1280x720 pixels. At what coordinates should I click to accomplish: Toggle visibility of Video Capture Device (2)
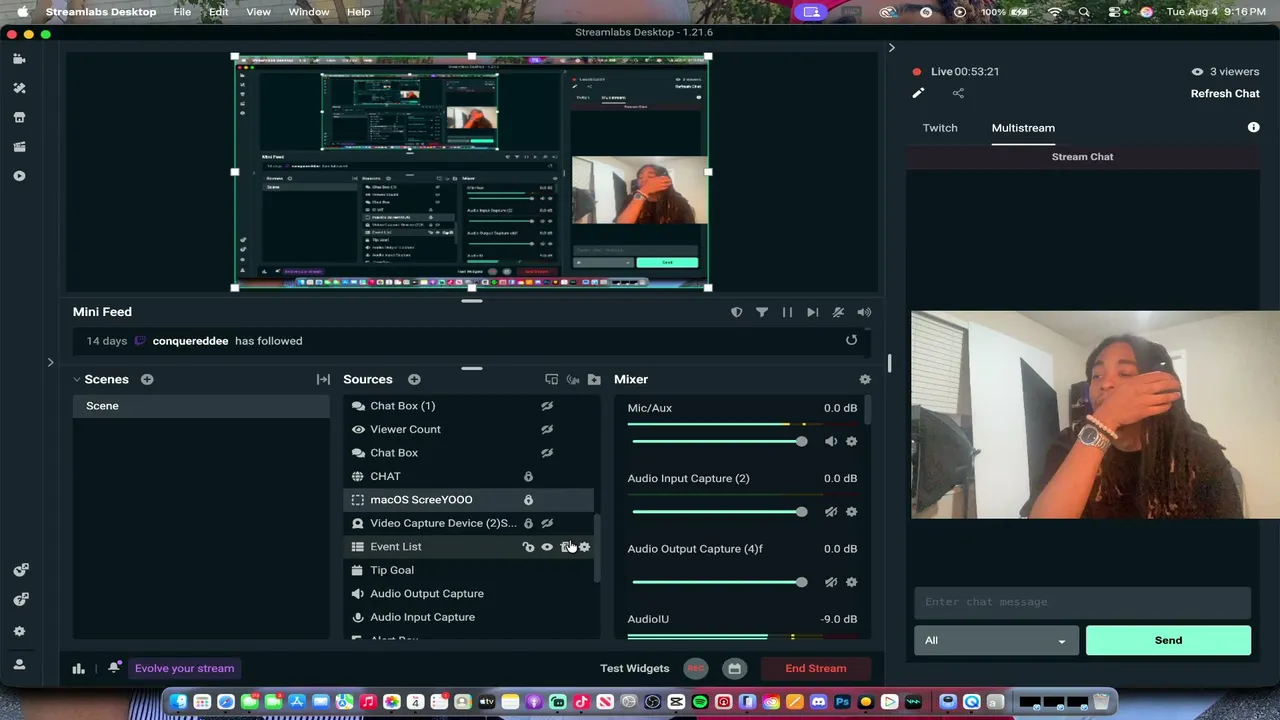[547, 523]
